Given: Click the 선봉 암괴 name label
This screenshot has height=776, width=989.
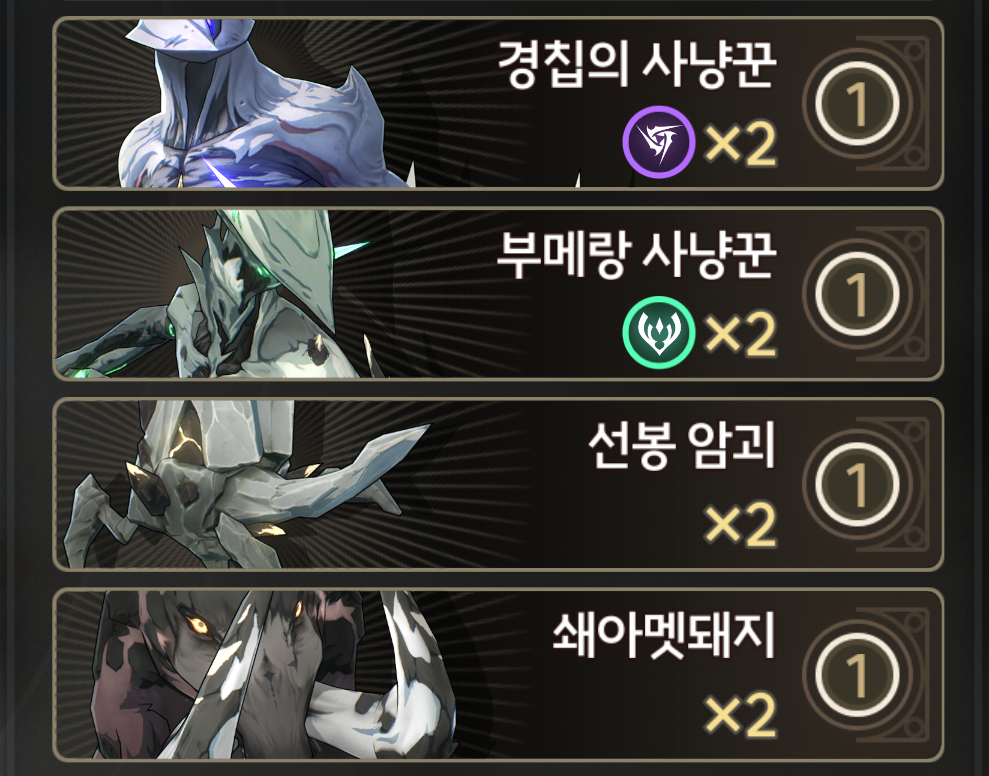Looking at the screenshot, I should click(682, 445).
